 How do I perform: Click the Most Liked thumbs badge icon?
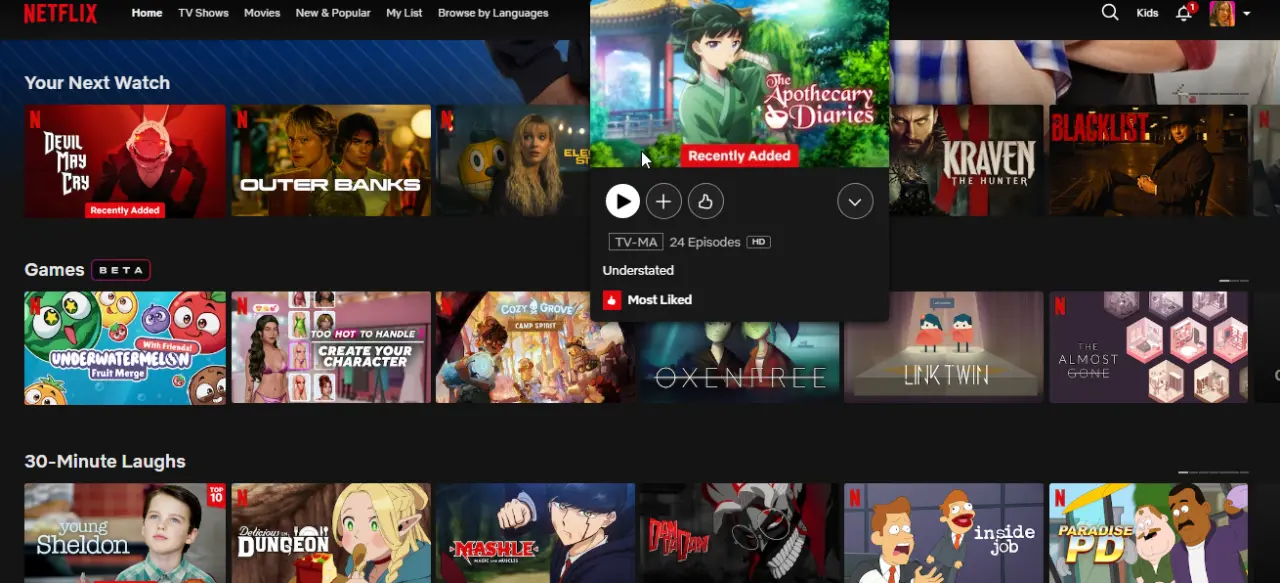click(612, 300)
